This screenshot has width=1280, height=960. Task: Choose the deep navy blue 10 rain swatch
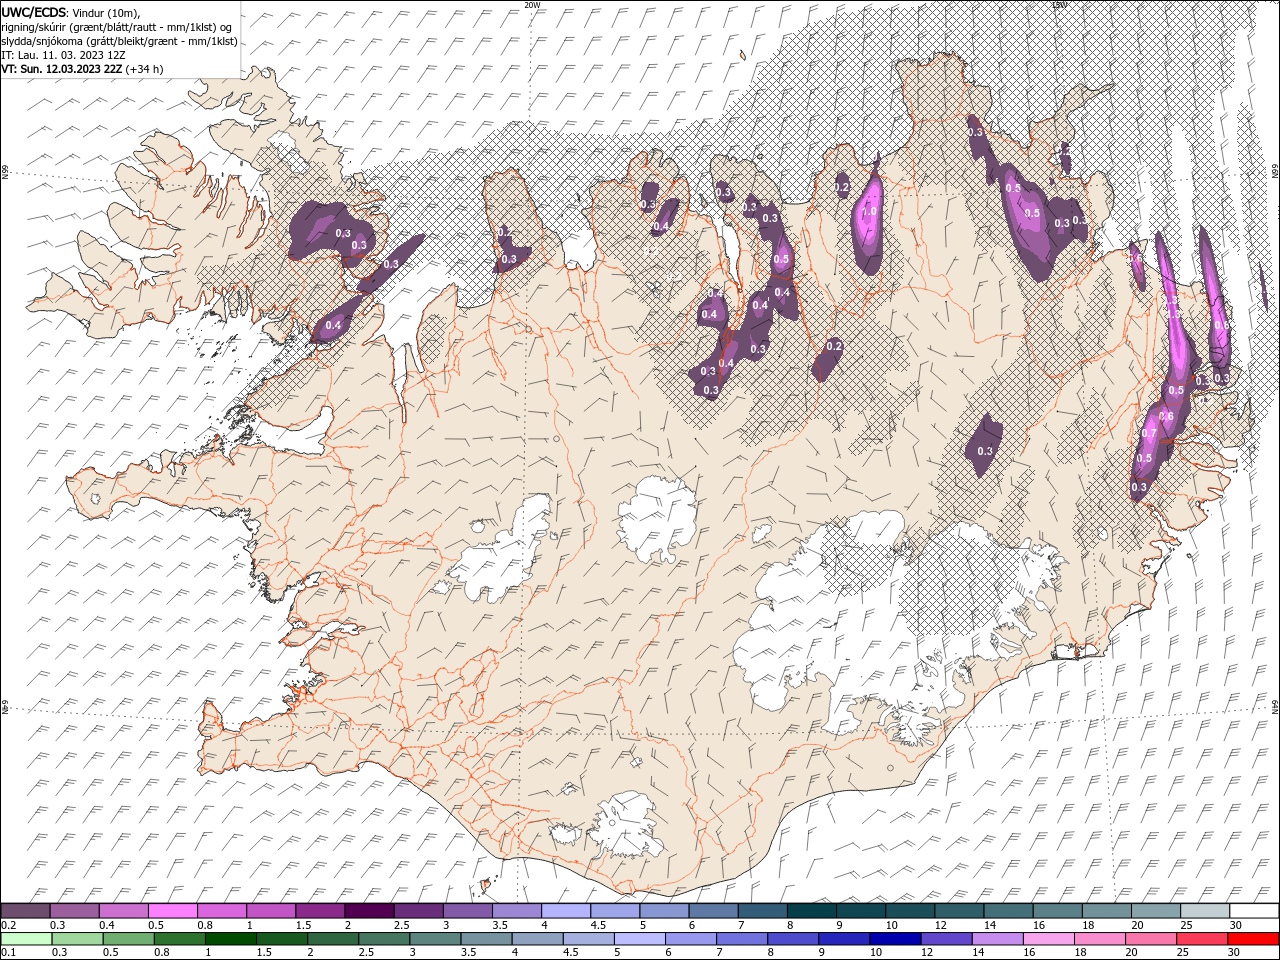[x=895, y=939]
